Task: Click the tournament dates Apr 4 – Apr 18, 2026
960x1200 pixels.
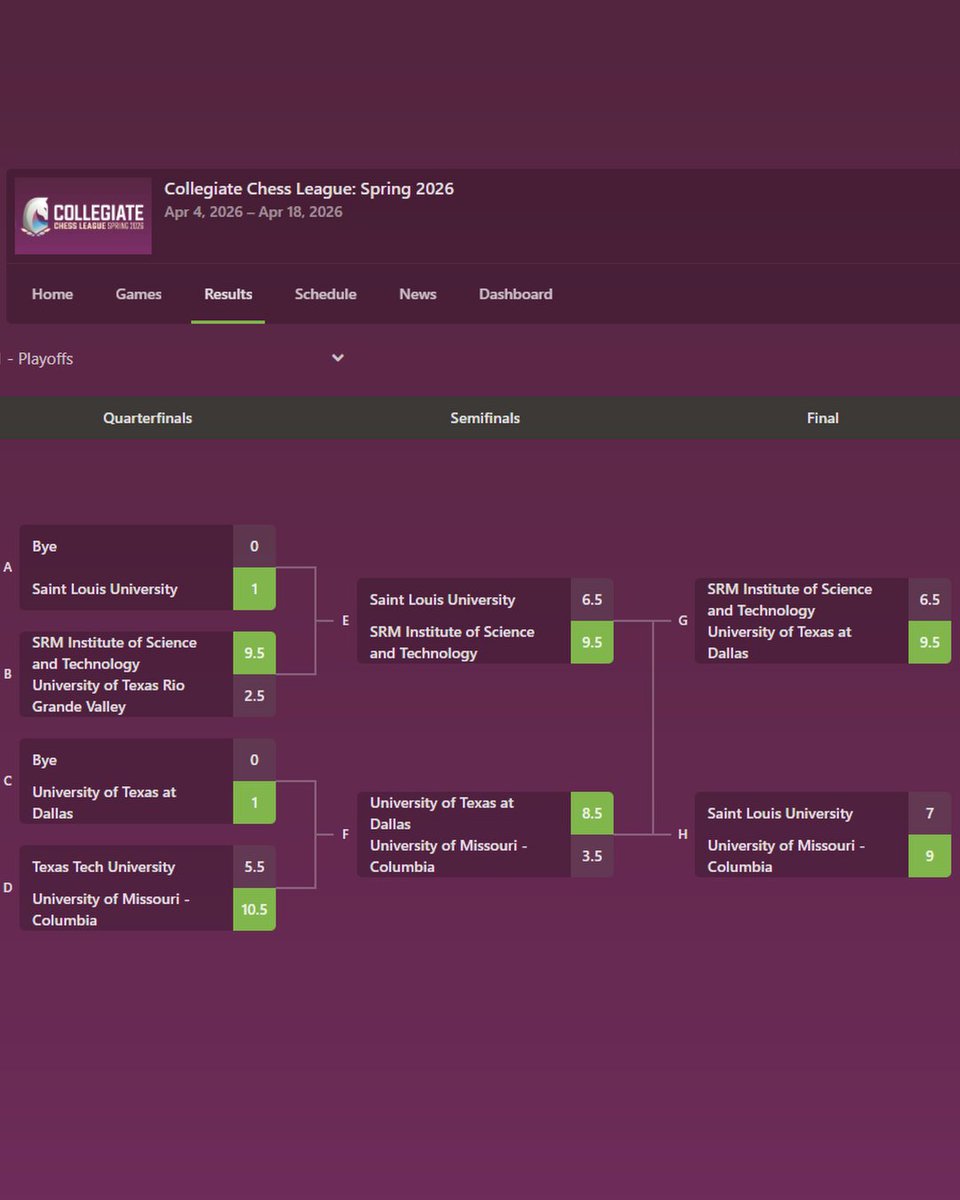Action: (253, 212)
